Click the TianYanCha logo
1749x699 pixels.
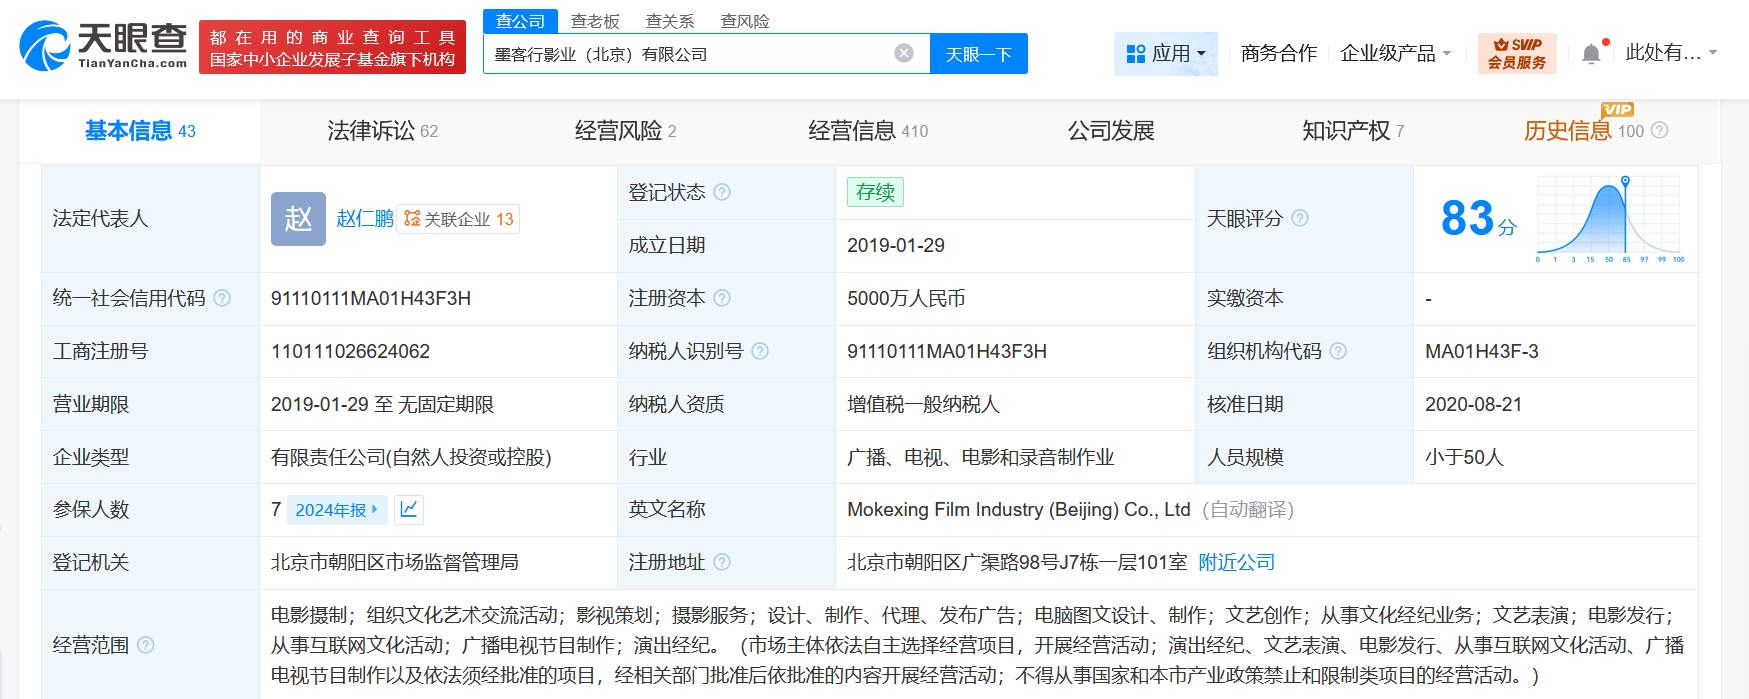tap(103, 46)
